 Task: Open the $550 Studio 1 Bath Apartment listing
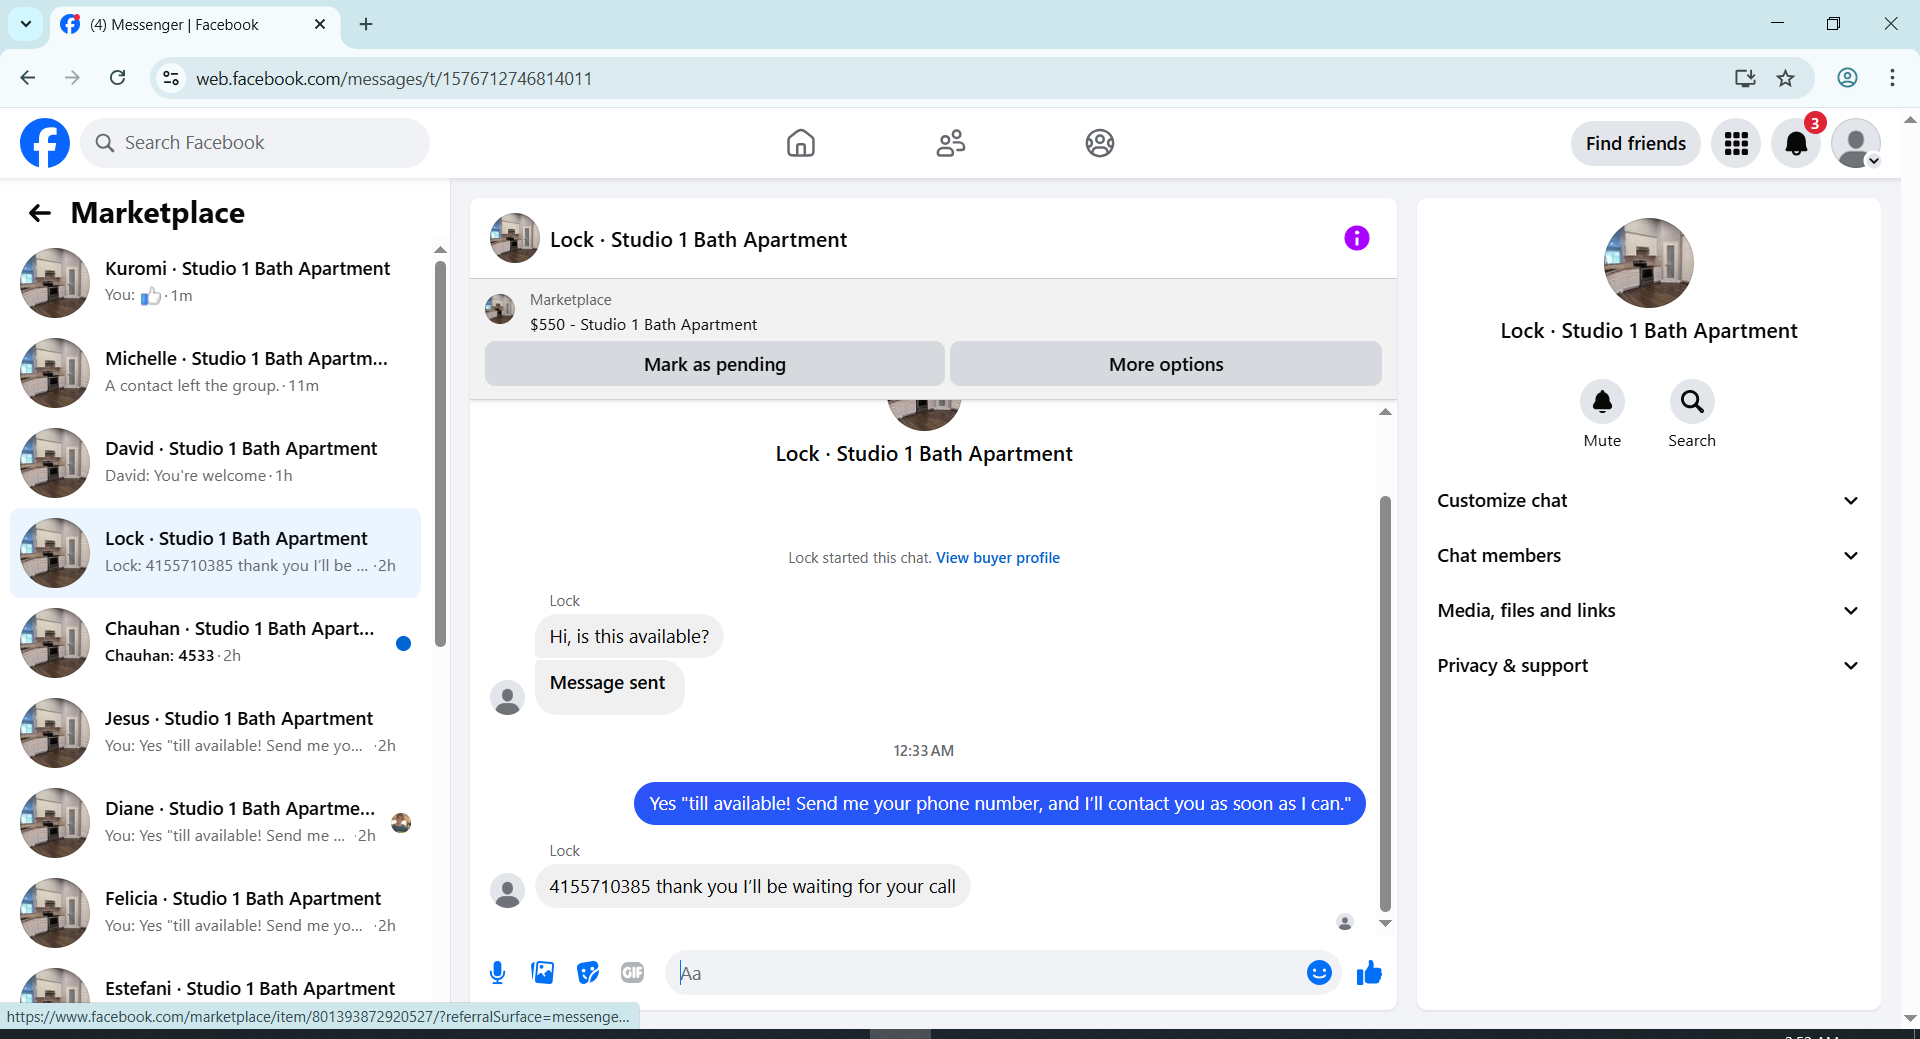tap(643, 324)
